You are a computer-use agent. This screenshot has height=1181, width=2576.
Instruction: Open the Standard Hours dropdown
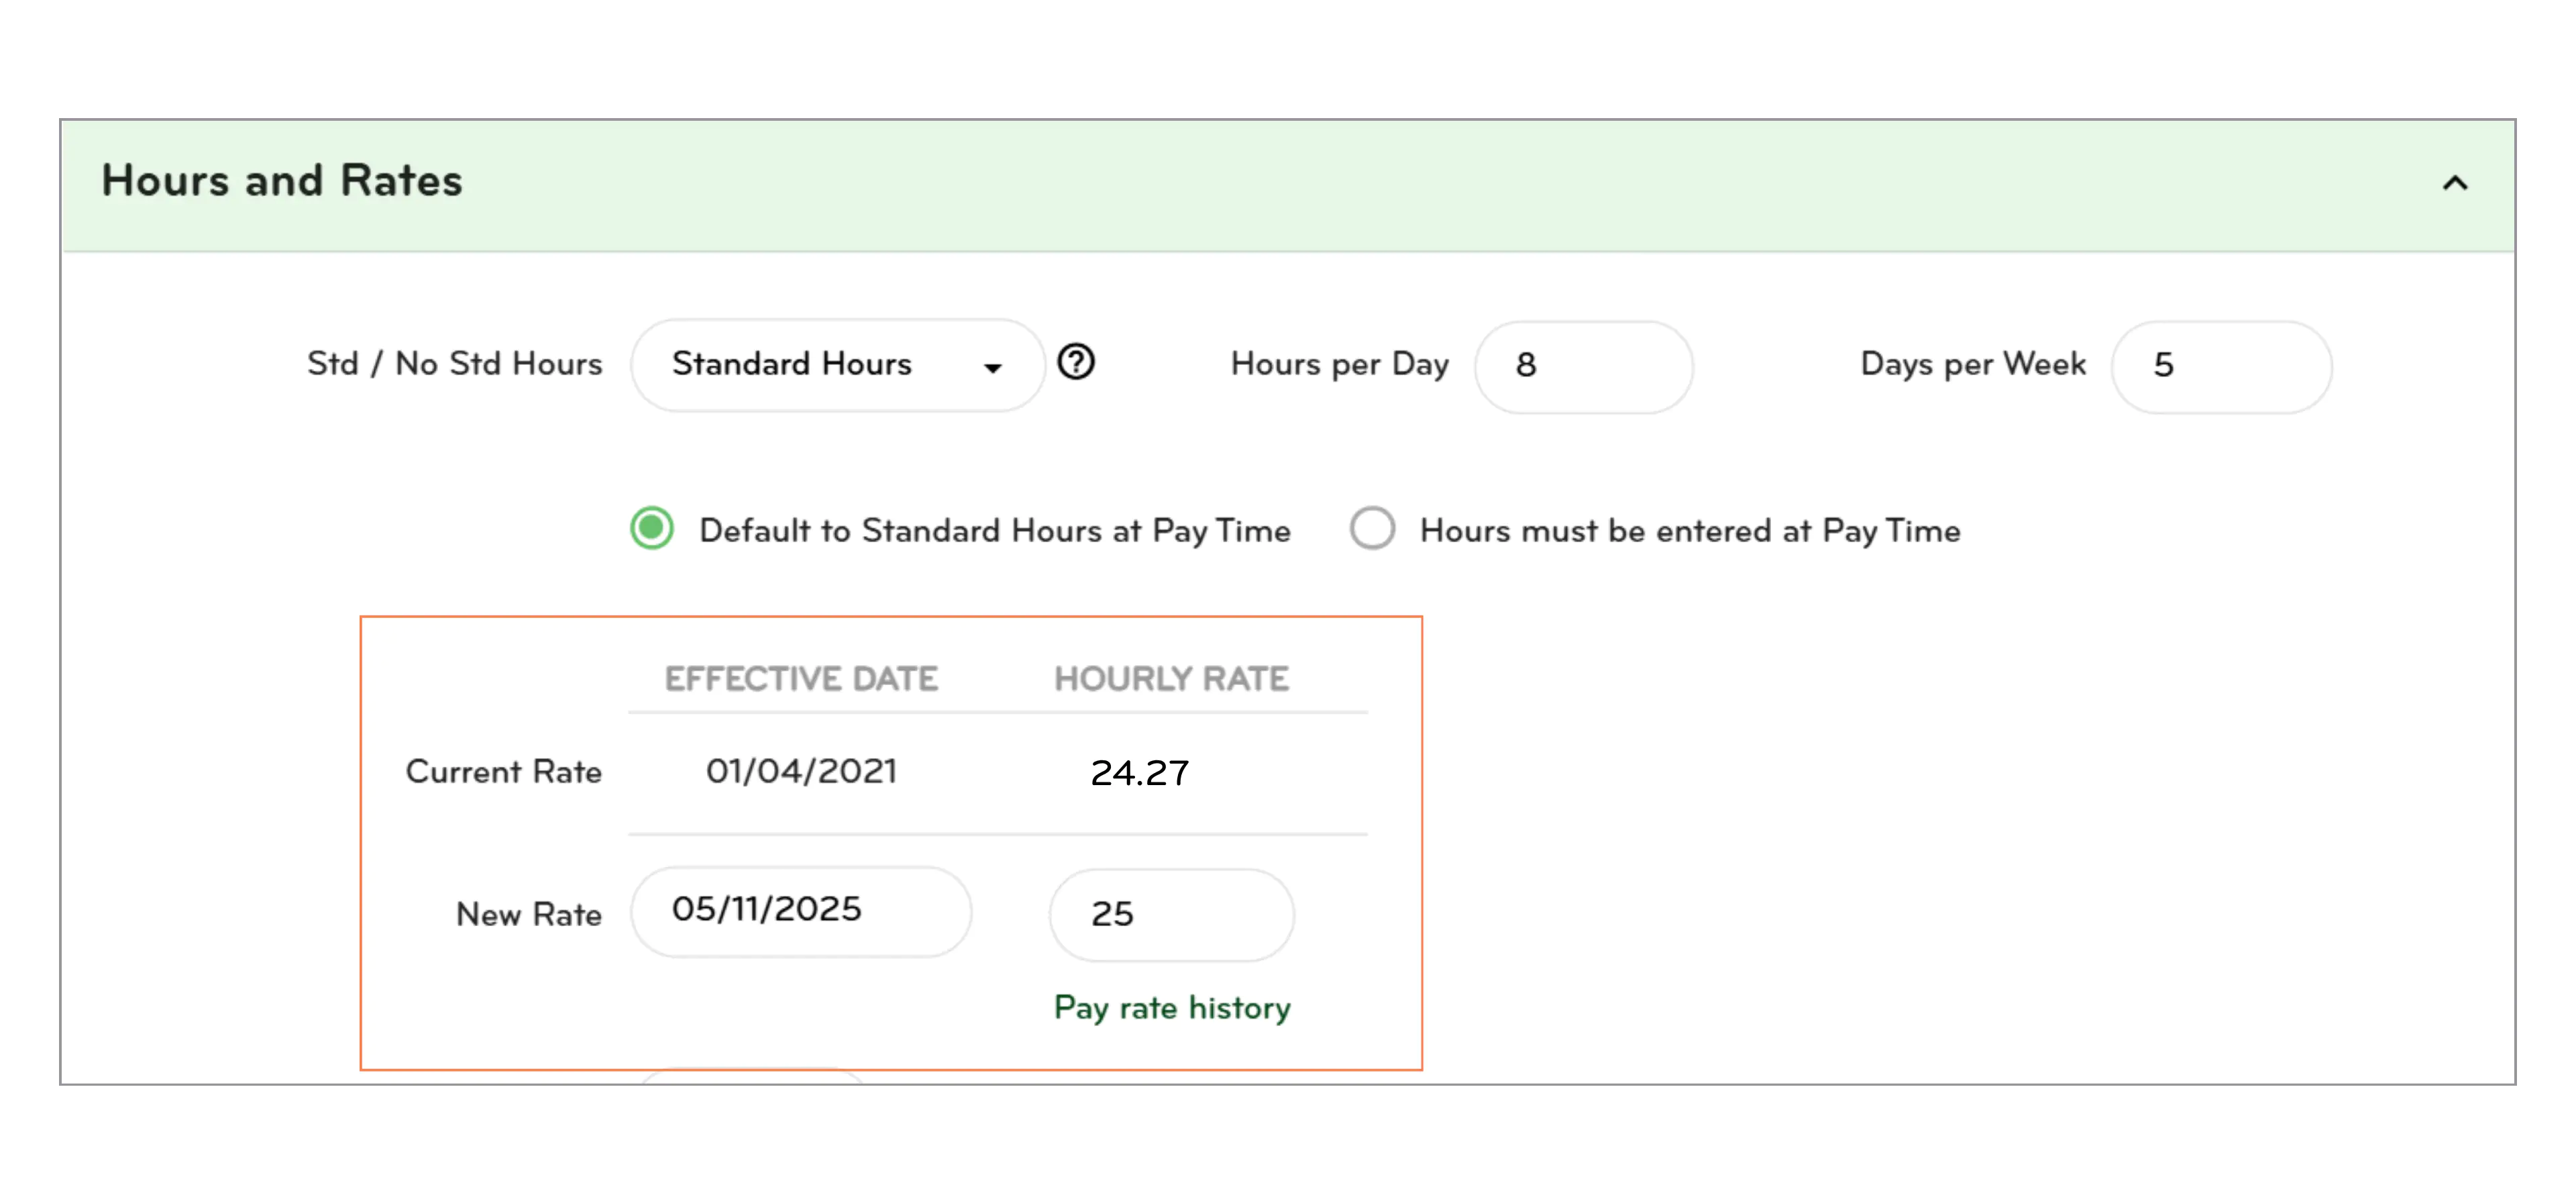tap(837, 365)
